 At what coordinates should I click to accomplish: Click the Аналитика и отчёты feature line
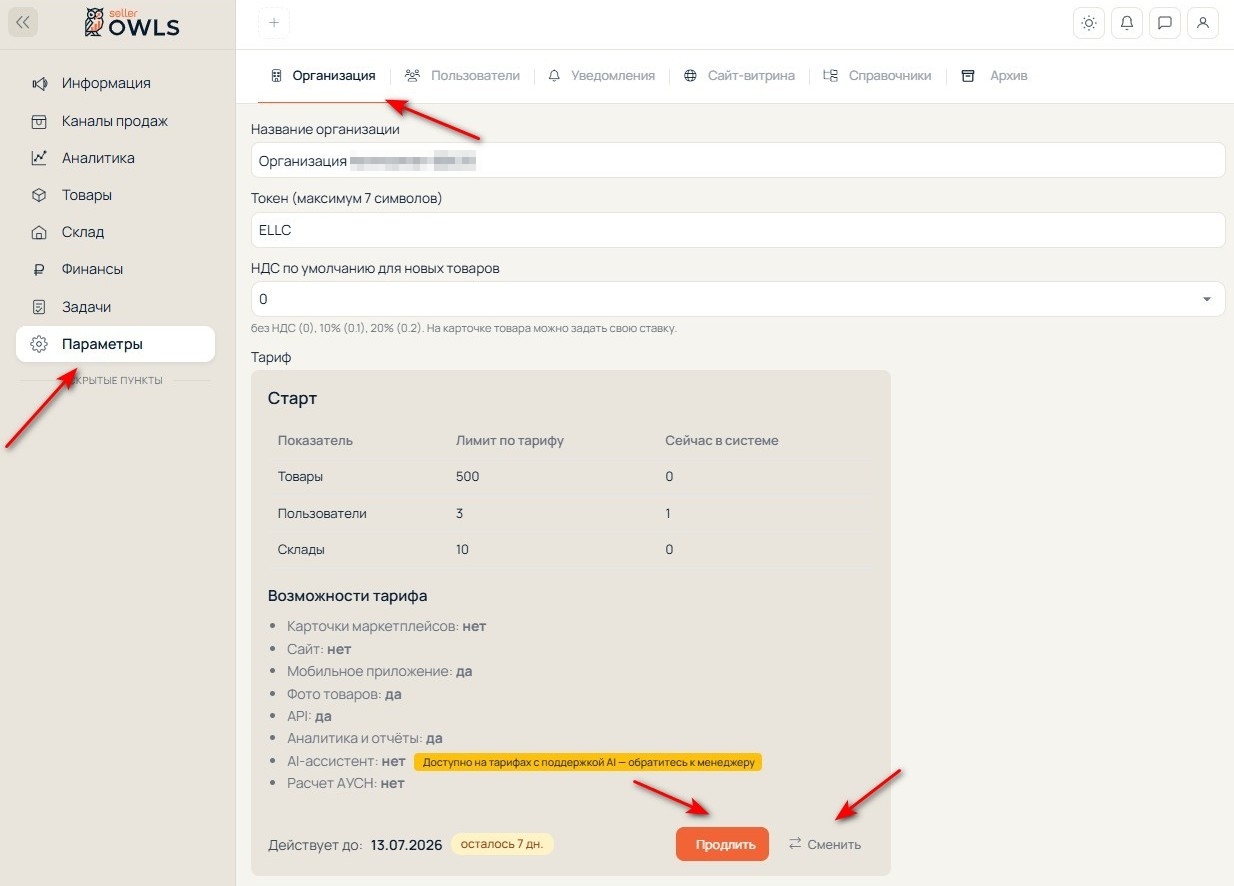[365, 739]
